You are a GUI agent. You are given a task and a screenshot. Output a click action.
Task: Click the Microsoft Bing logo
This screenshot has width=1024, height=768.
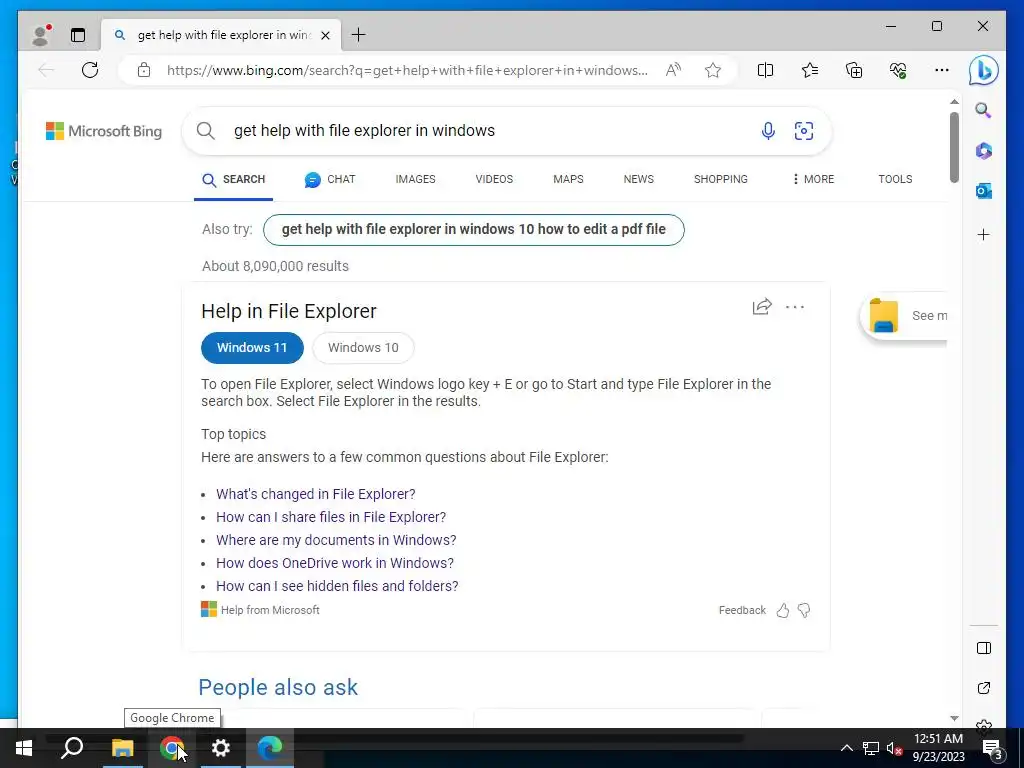104,131
